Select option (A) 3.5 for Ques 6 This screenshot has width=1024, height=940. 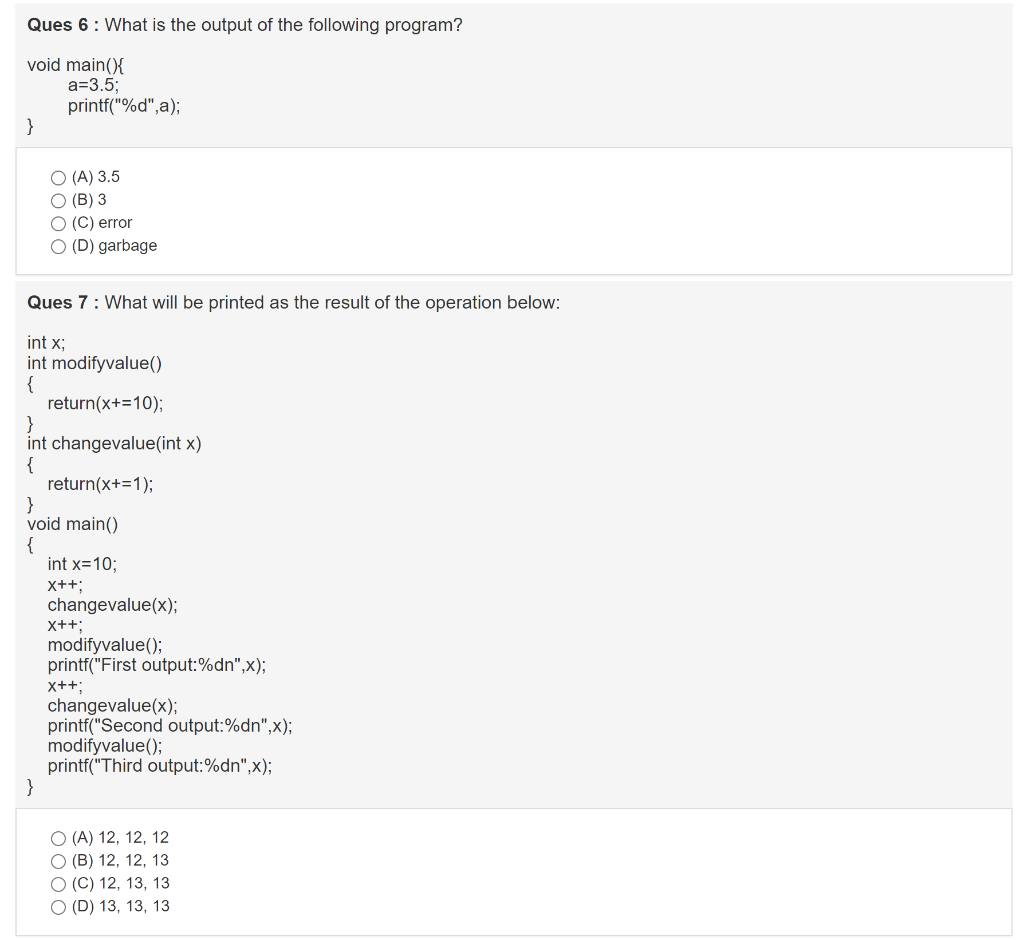pyautogui.click(x=58, y=178)
